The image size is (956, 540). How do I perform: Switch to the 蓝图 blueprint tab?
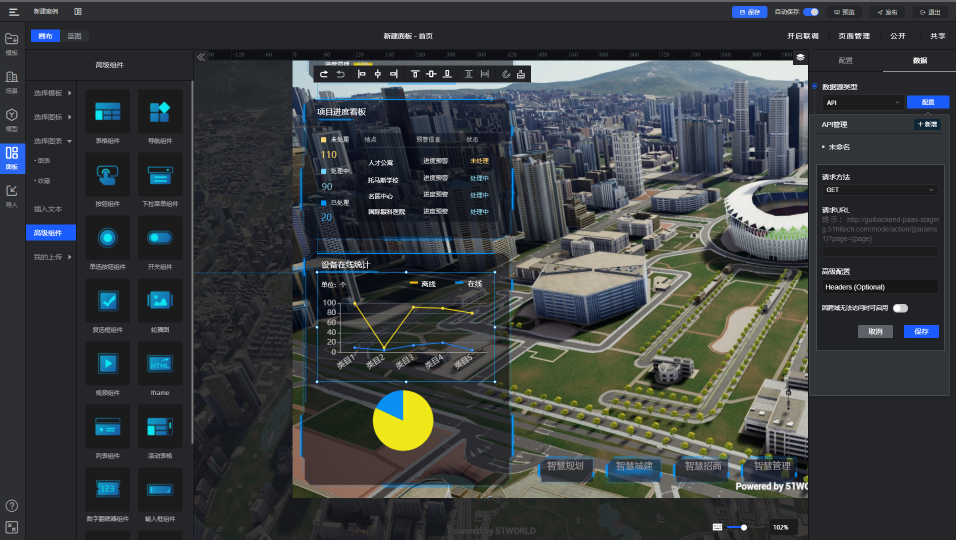(x=74, y=36)
